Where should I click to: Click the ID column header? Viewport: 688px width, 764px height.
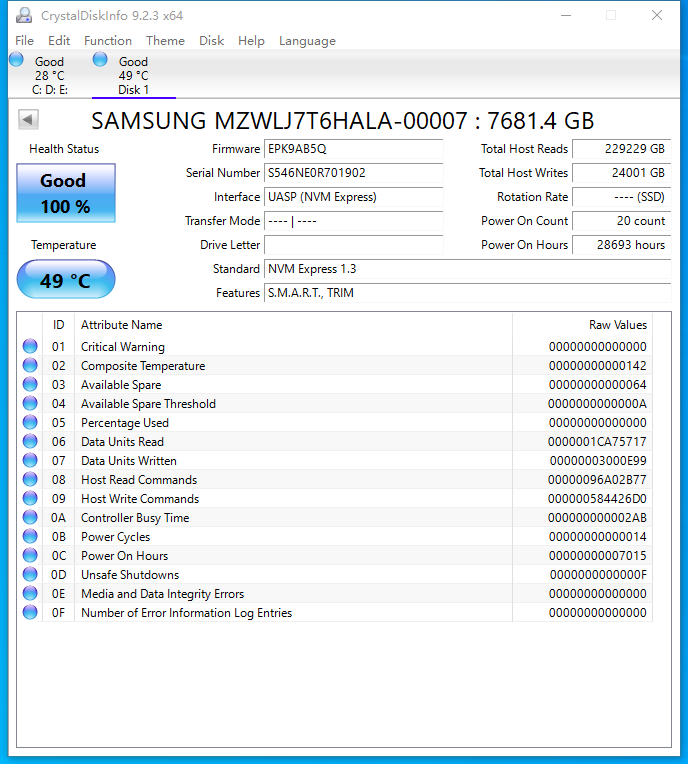click(x=58, y=325)
